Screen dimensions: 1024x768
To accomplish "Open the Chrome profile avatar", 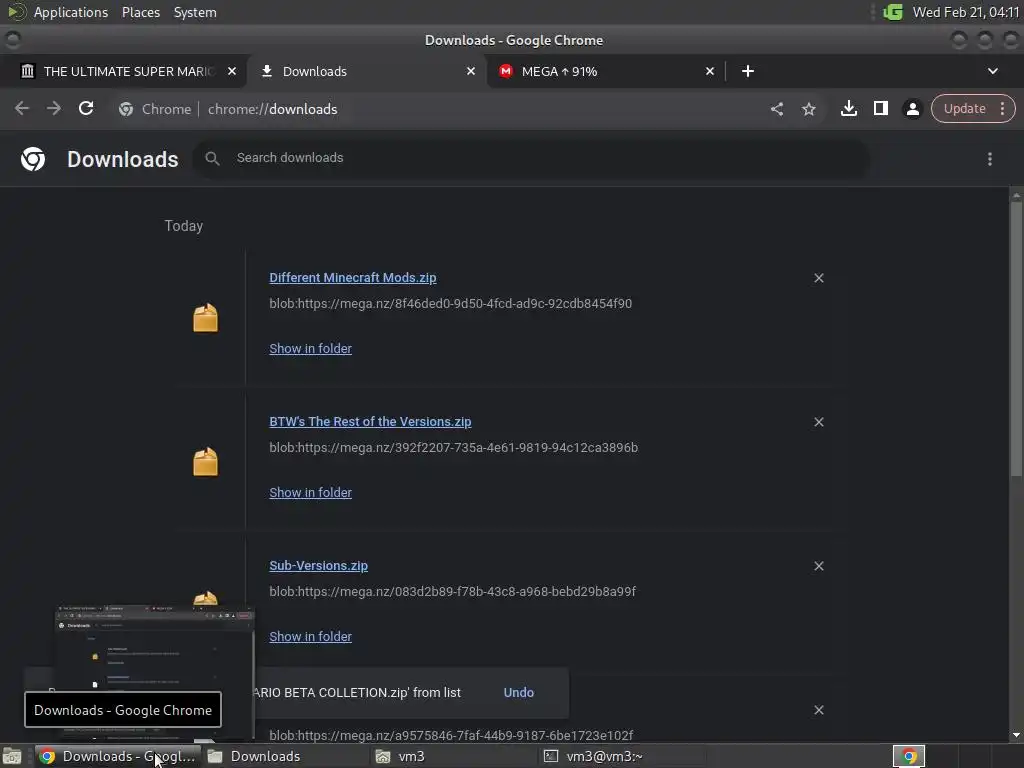I will [x=912, y=109].
